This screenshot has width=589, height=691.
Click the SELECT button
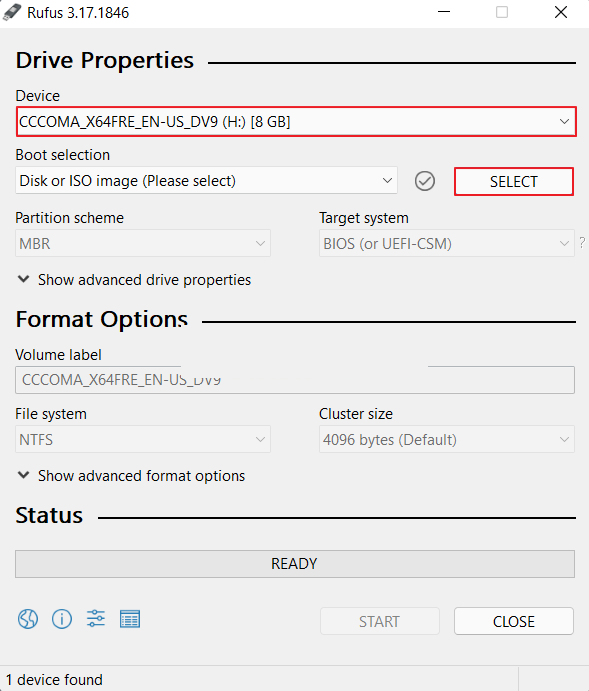tap(514, 182)
